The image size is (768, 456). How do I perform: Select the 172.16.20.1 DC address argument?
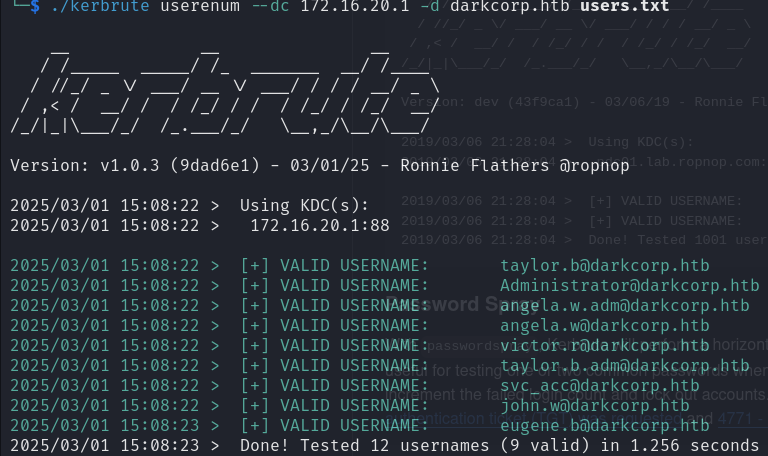pos(355,6)
